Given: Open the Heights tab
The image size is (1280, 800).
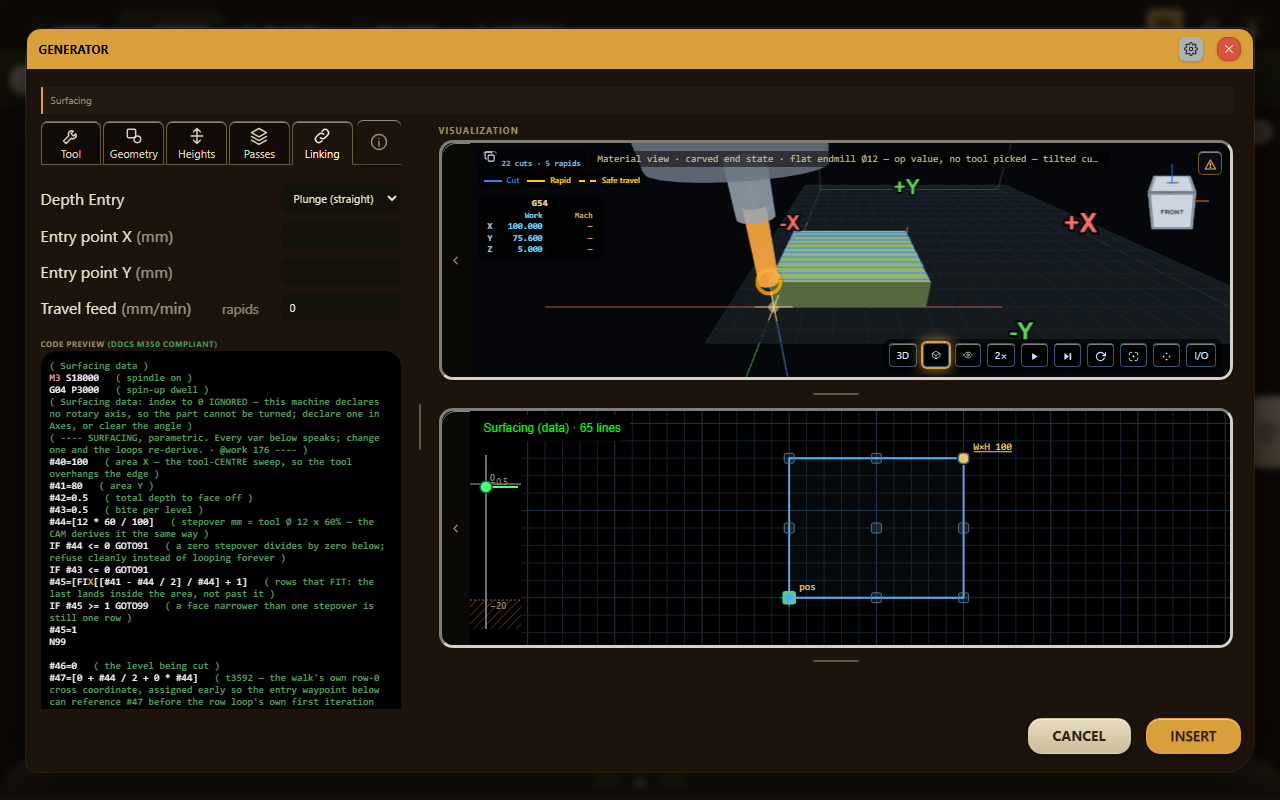Looking at the screenshot, I should point(196,143).
